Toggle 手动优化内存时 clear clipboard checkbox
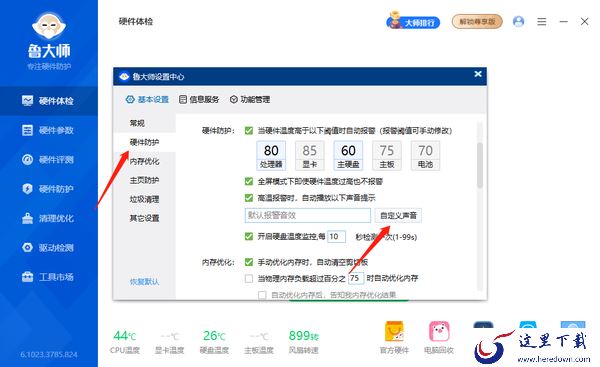 click(x=249, y=262)
